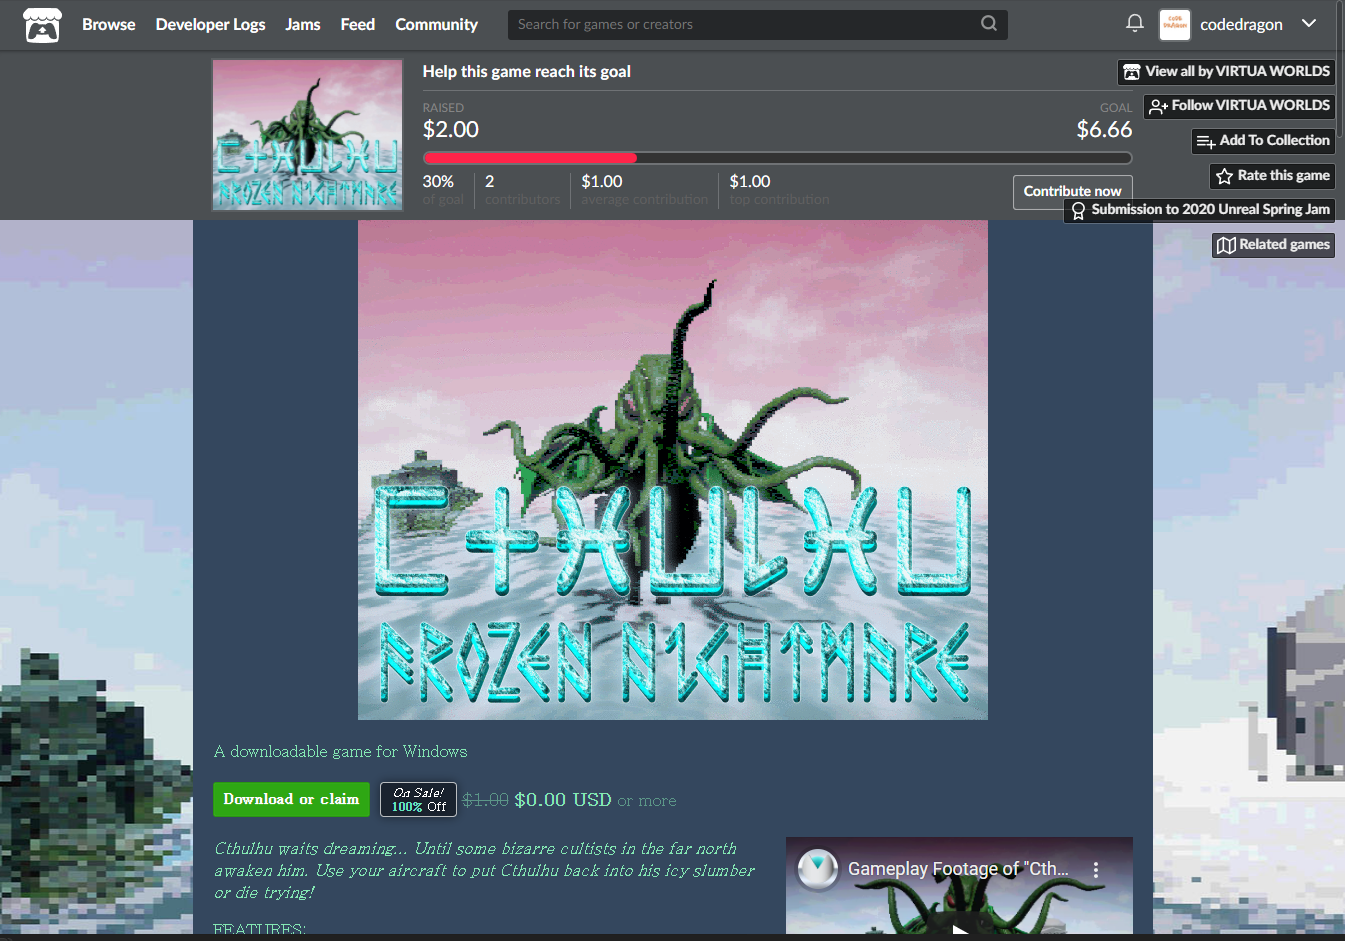
Task: Open Developer Logs page
Action: click(x=210, y=24)
